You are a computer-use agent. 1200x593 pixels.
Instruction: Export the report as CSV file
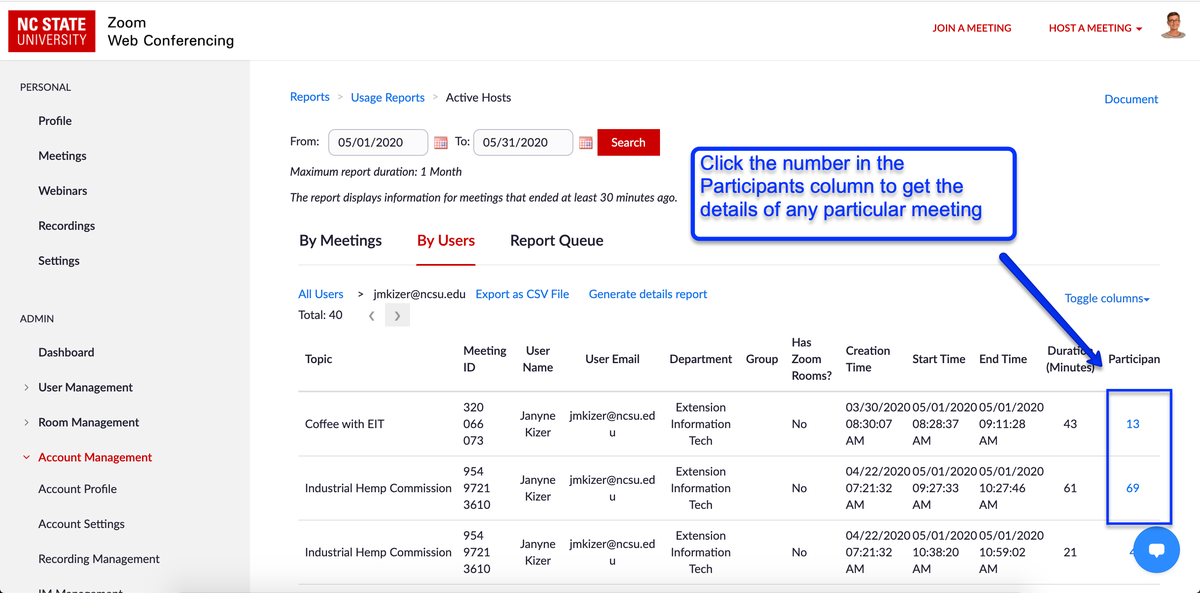pyautogui.click(x=522, y=294)
